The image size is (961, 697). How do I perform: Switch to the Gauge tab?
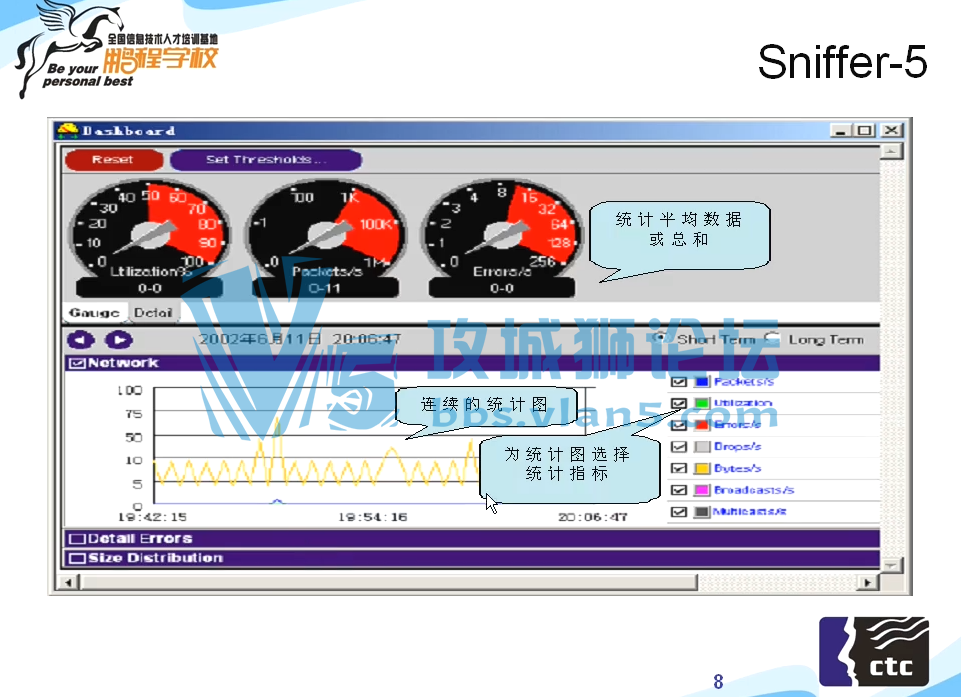click(x=94, y=313)
